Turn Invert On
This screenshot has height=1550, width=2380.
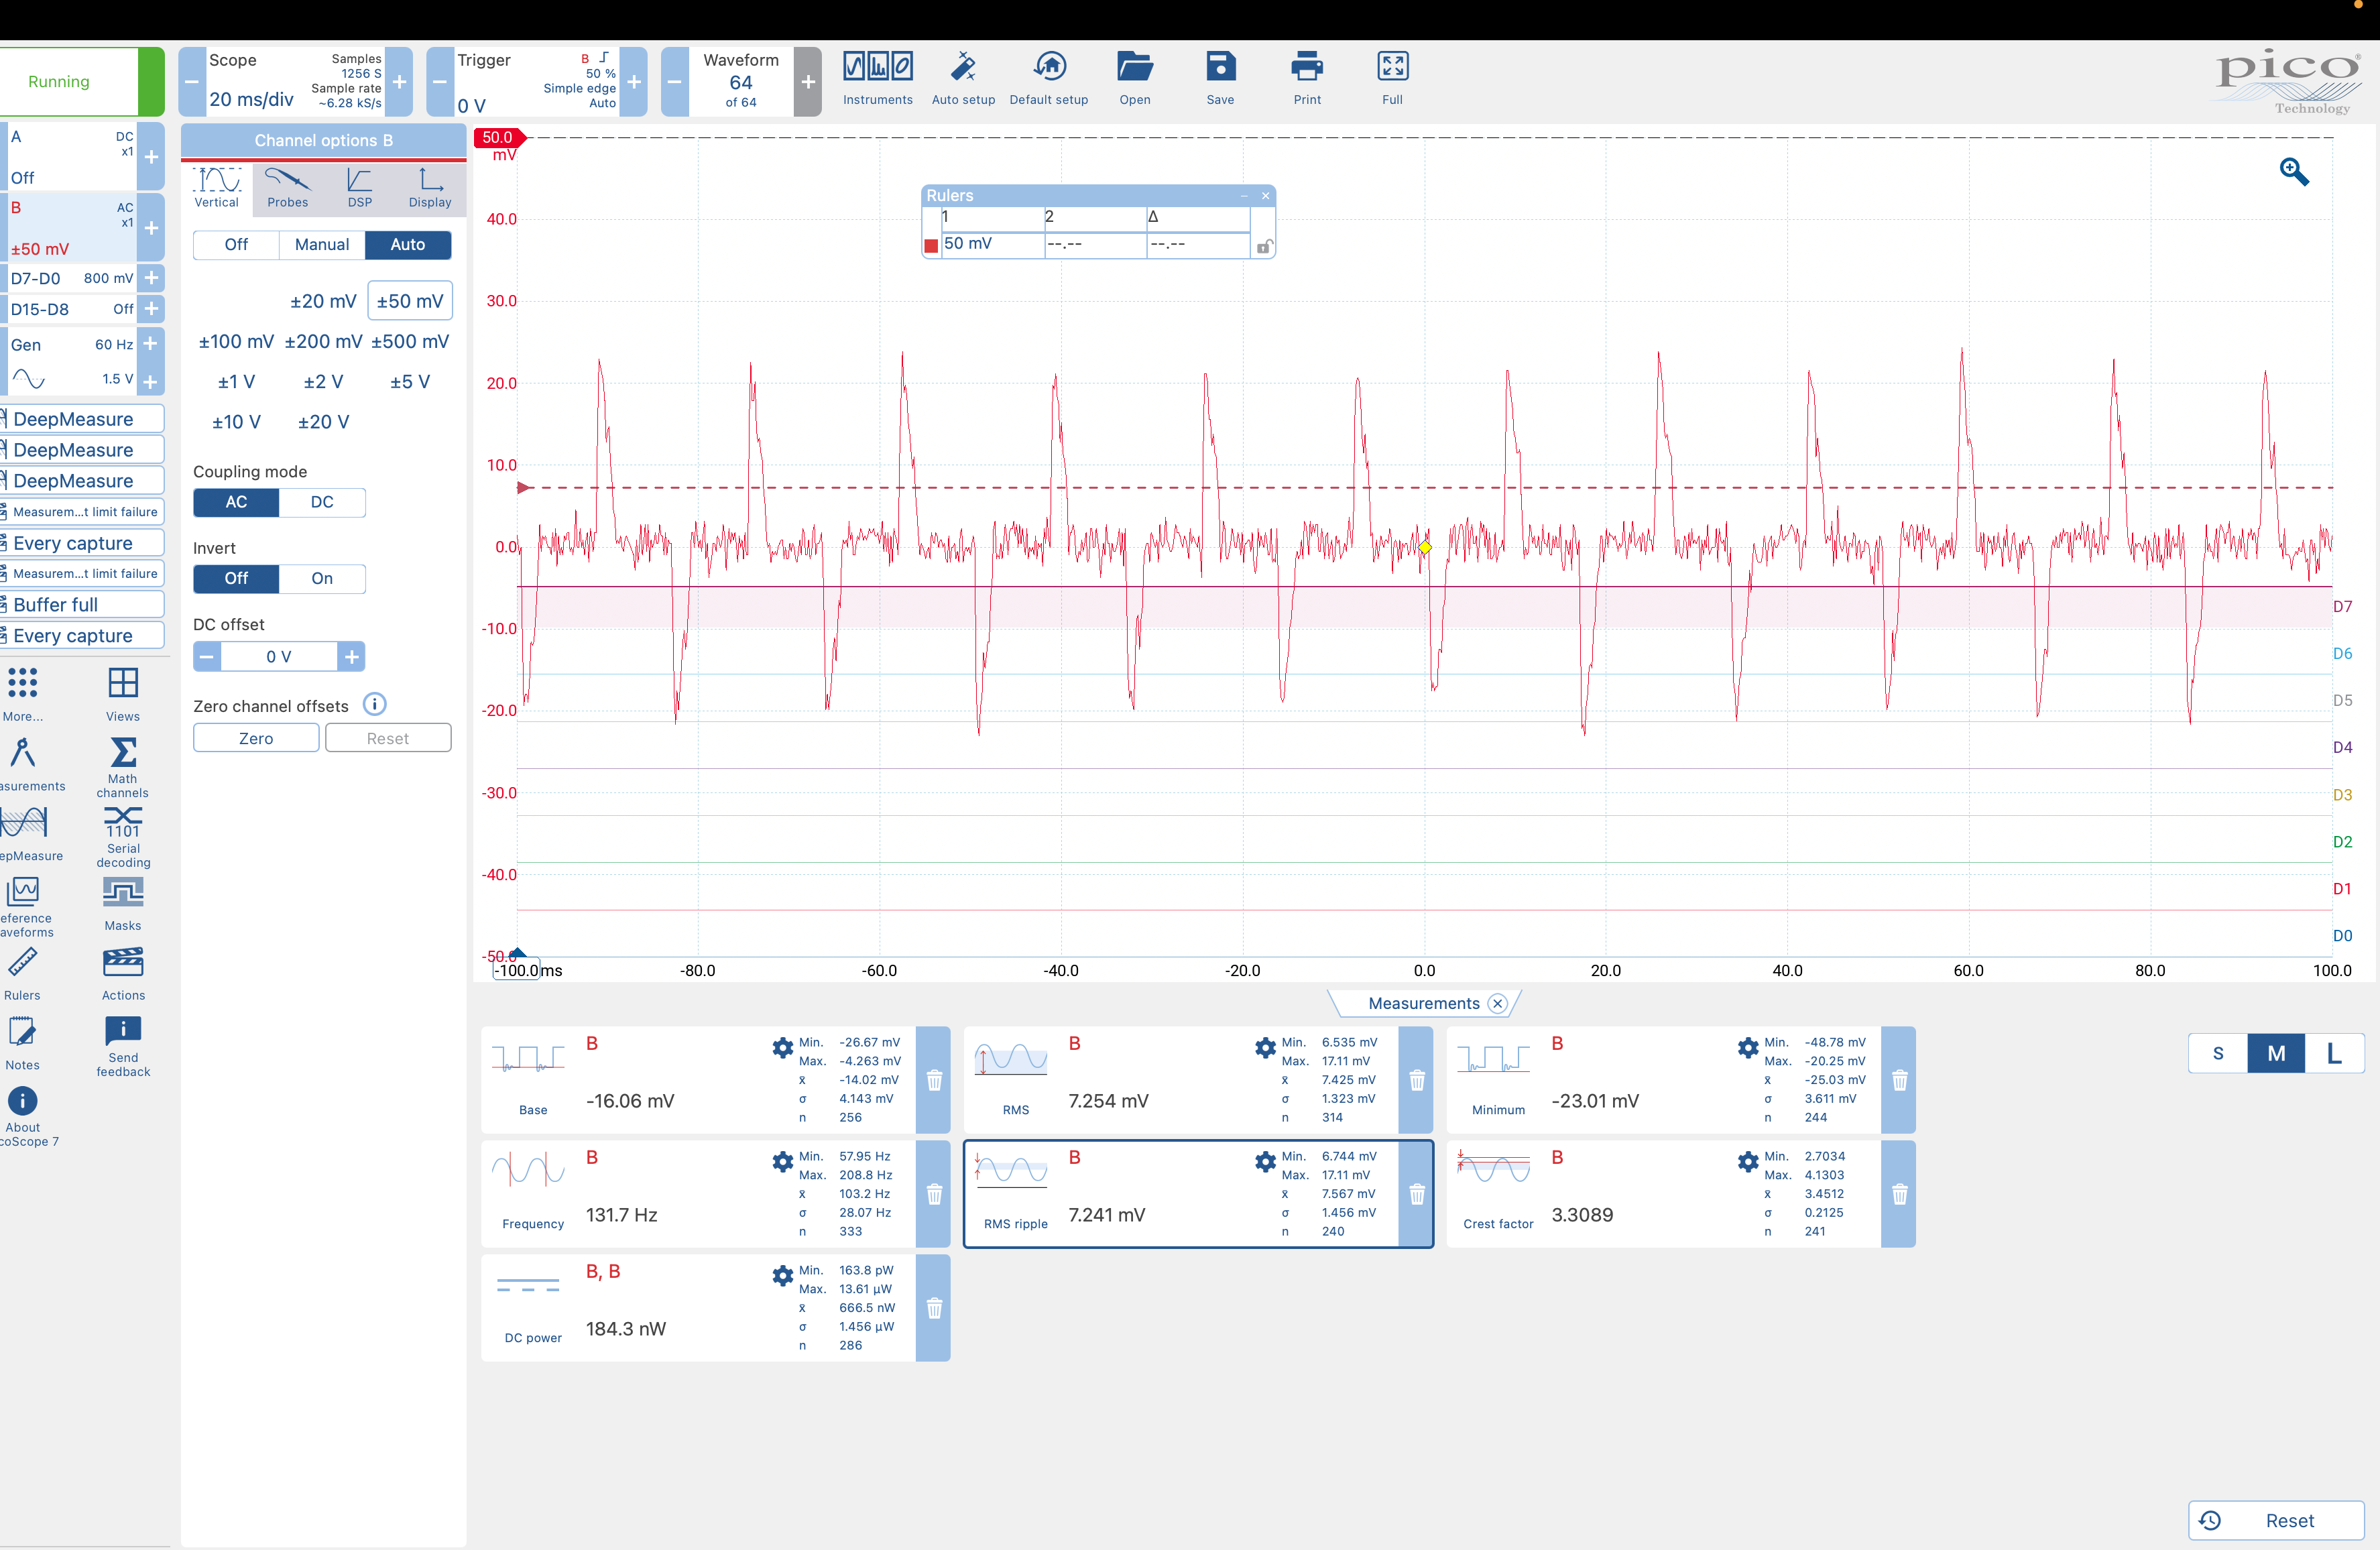point(321,578)
